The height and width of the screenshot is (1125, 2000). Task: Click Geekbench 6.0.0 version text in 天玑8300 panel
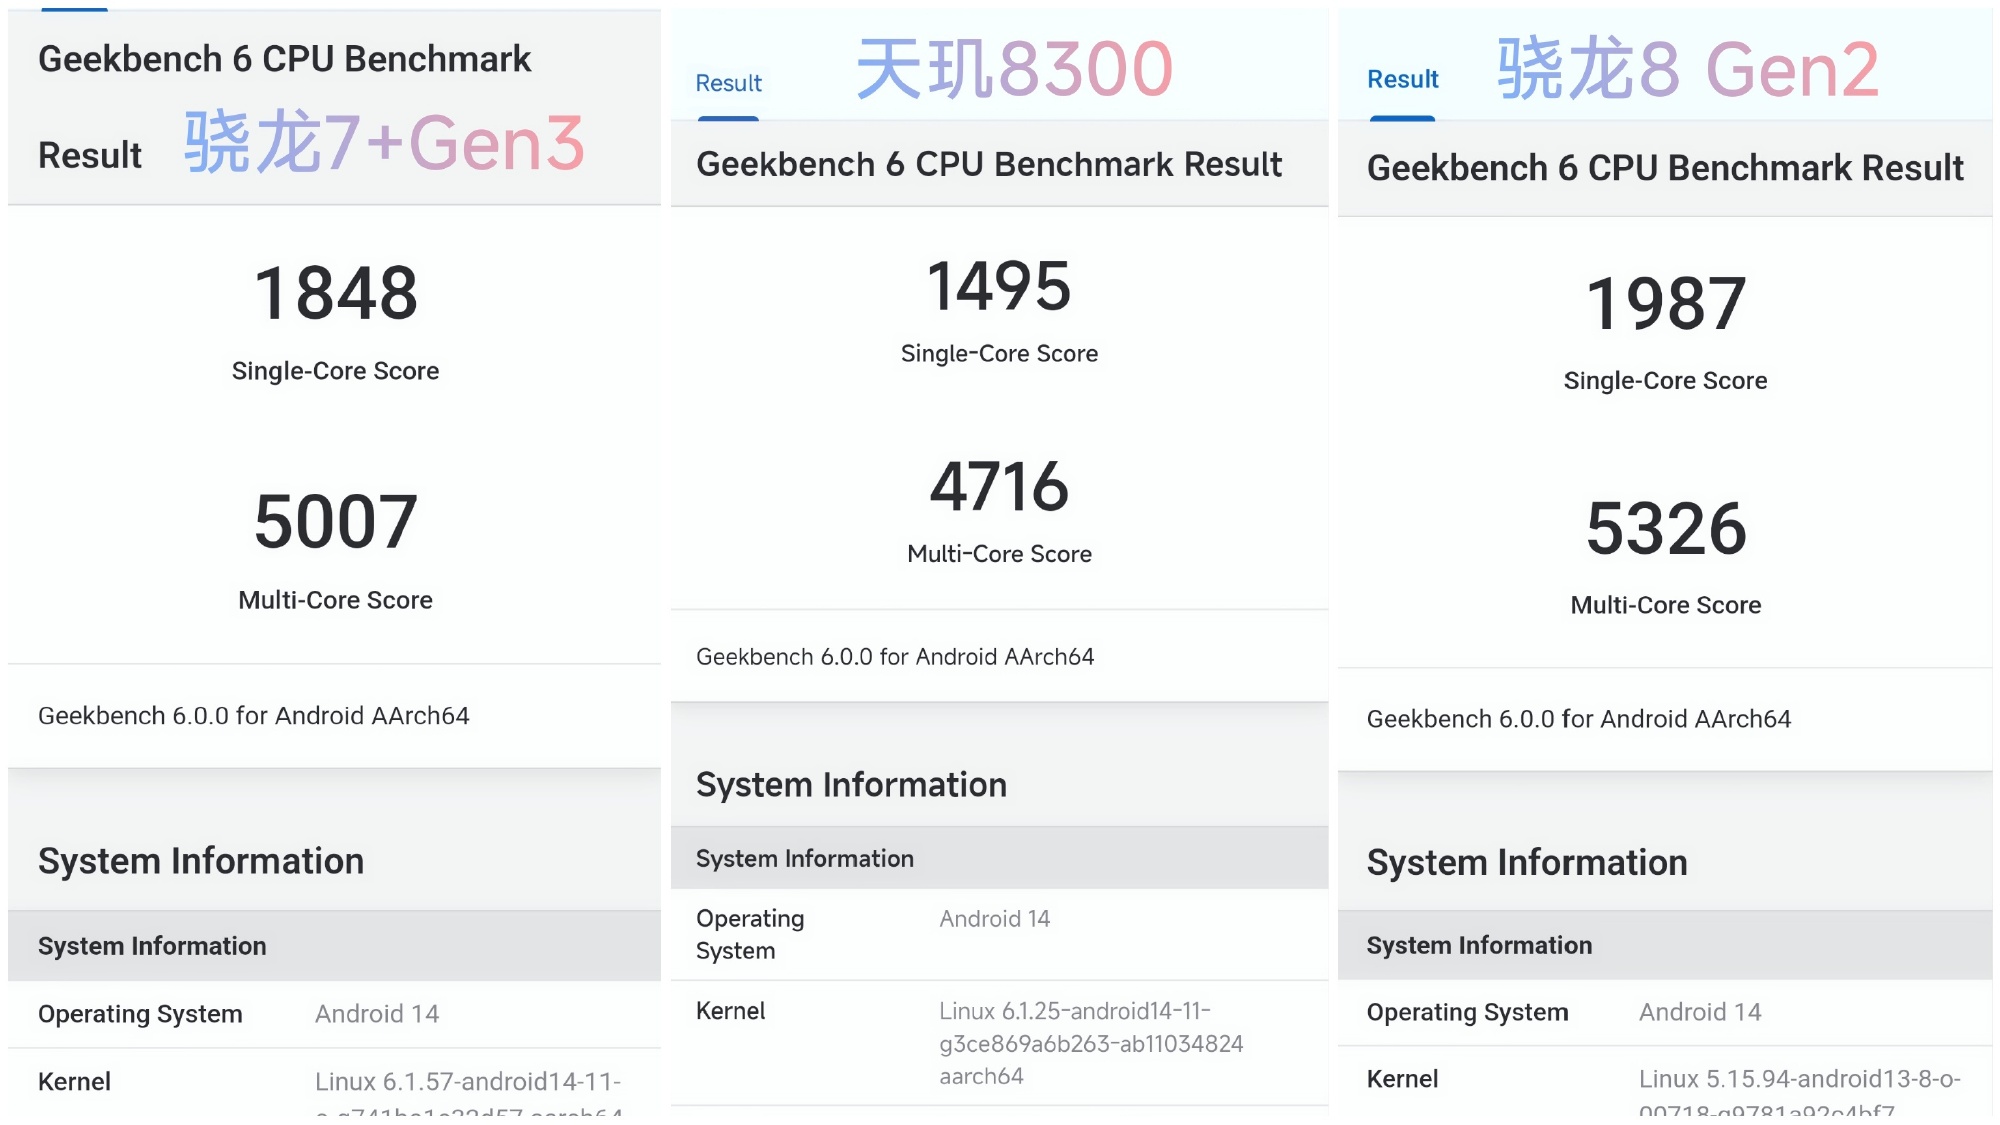[x=895, y=657]
